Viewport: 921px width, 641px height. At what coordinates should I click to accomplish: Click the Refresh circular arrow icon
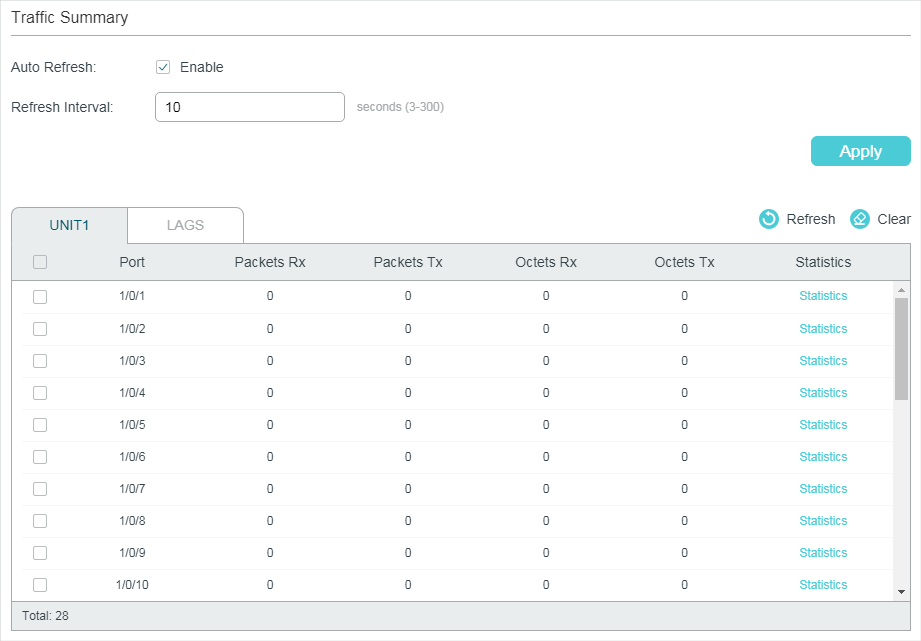point(768,219)
